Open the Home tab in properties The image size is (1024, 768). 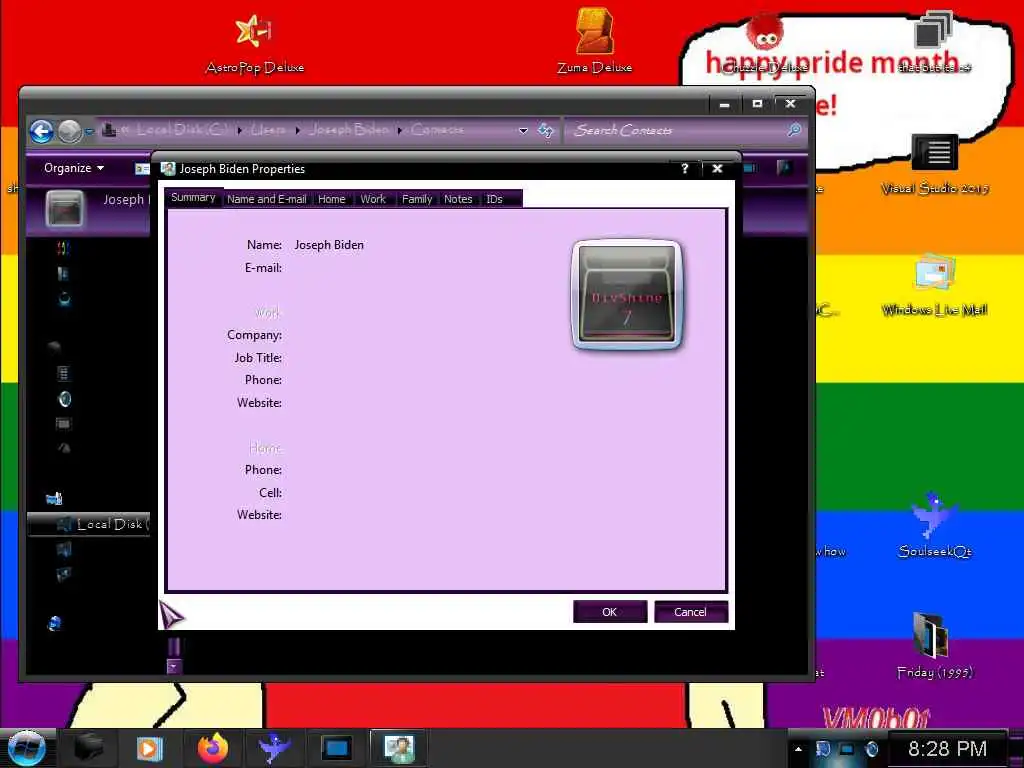tap(332, 199)
